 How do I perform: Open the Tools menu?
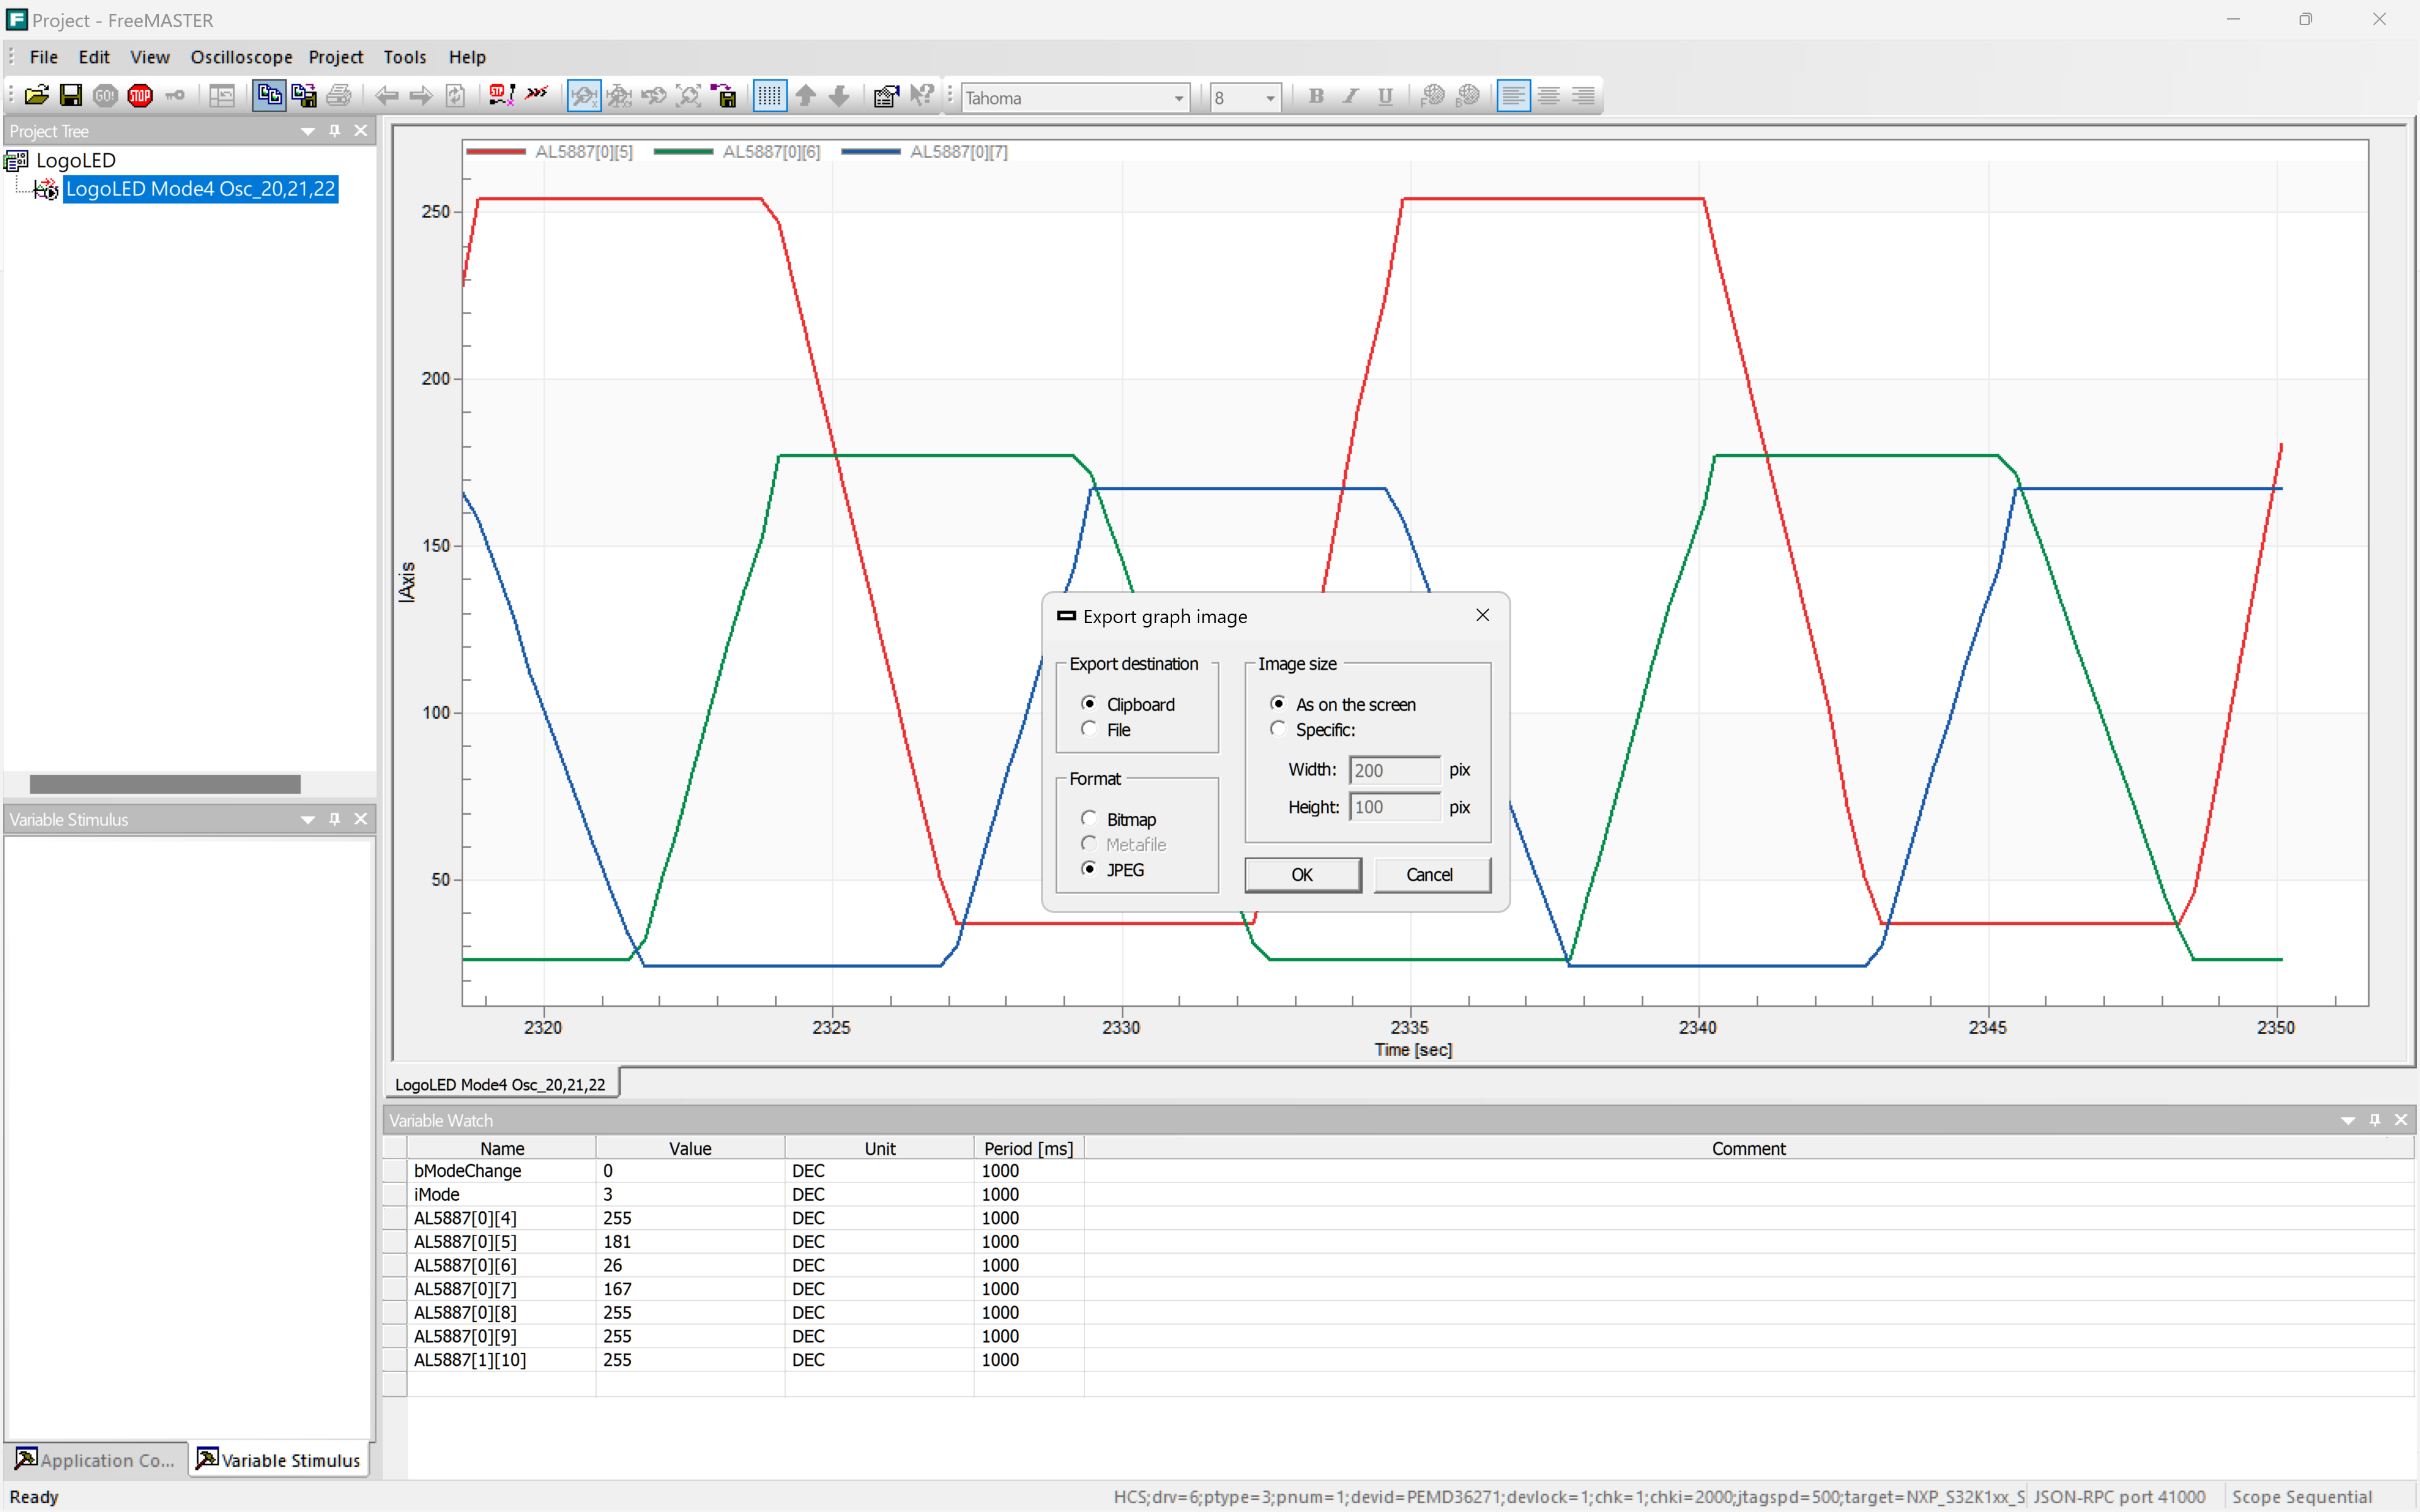tap(405, 57)
